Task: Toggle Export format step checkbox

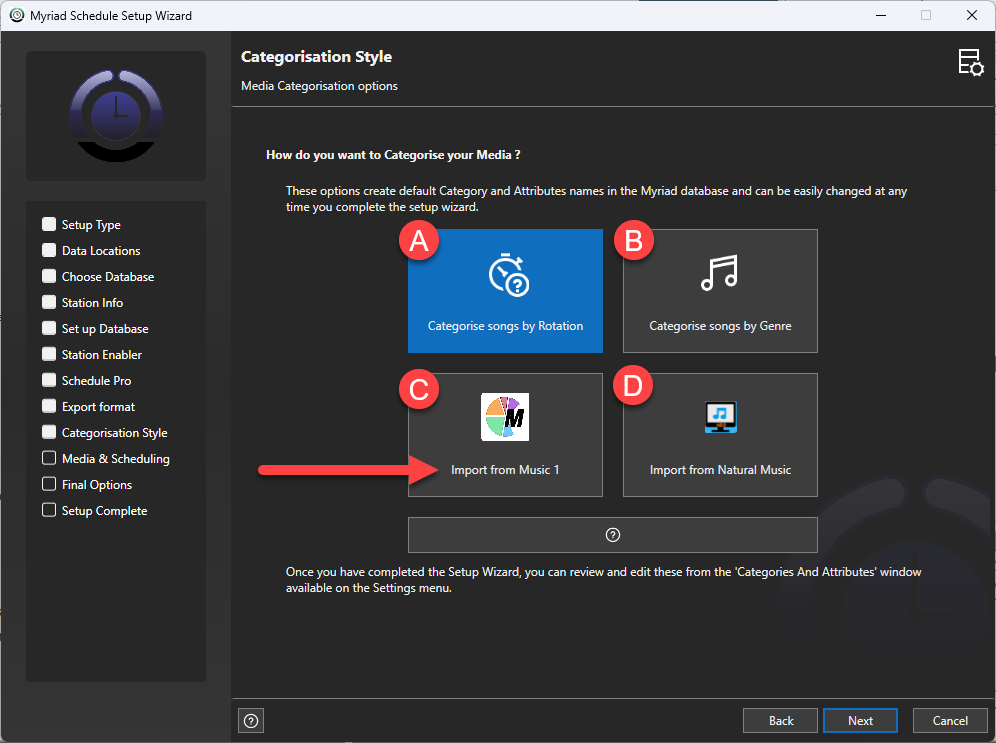Action: coord(49,406)
